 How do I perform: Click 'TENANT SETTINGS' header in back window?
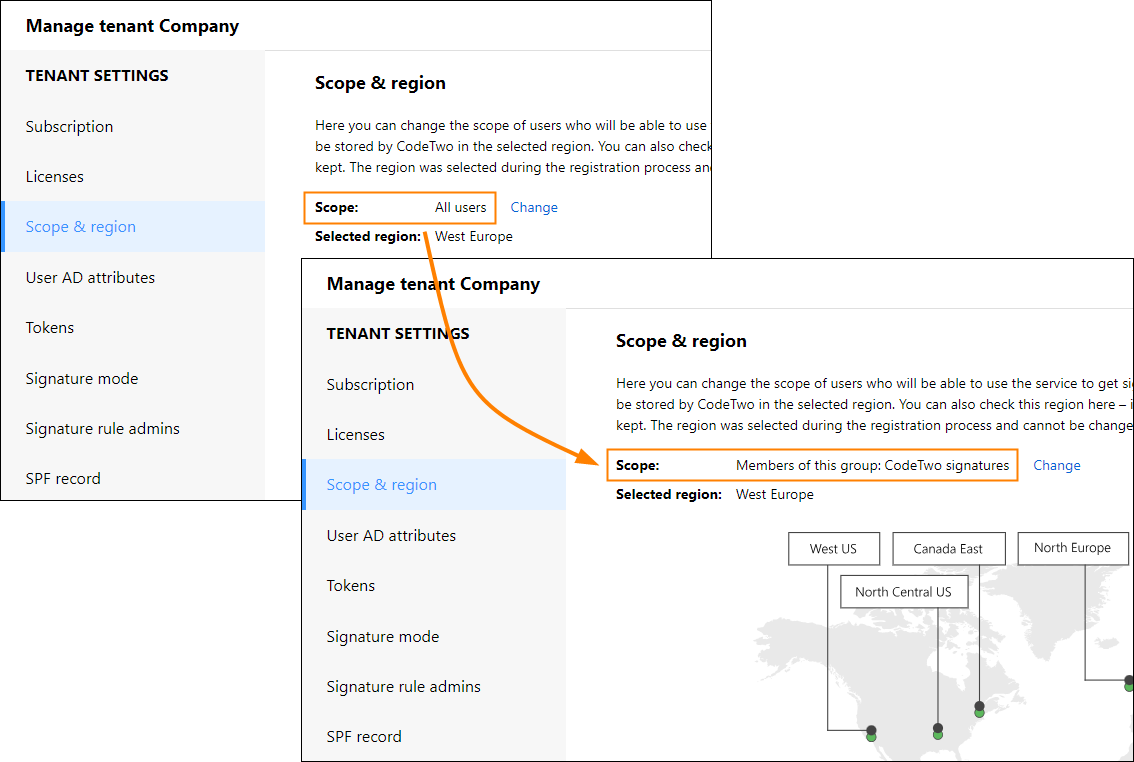(97, 76)
